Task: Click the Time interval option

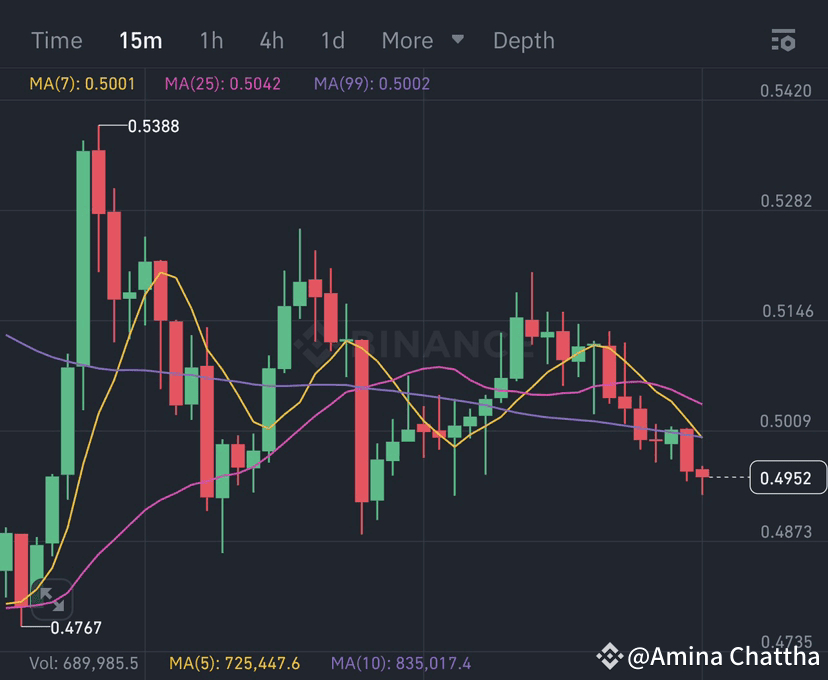Action: [57, 41]
